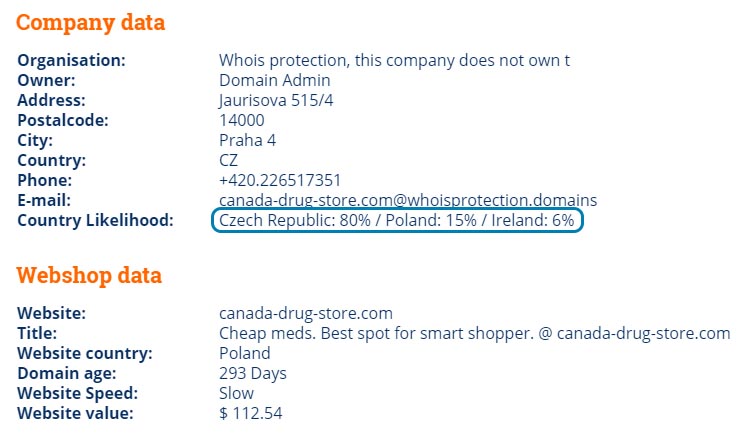Viewport: 745px width, 435px height.
Task: Click the 14000 postalcode value
Action: click(242, 120)
